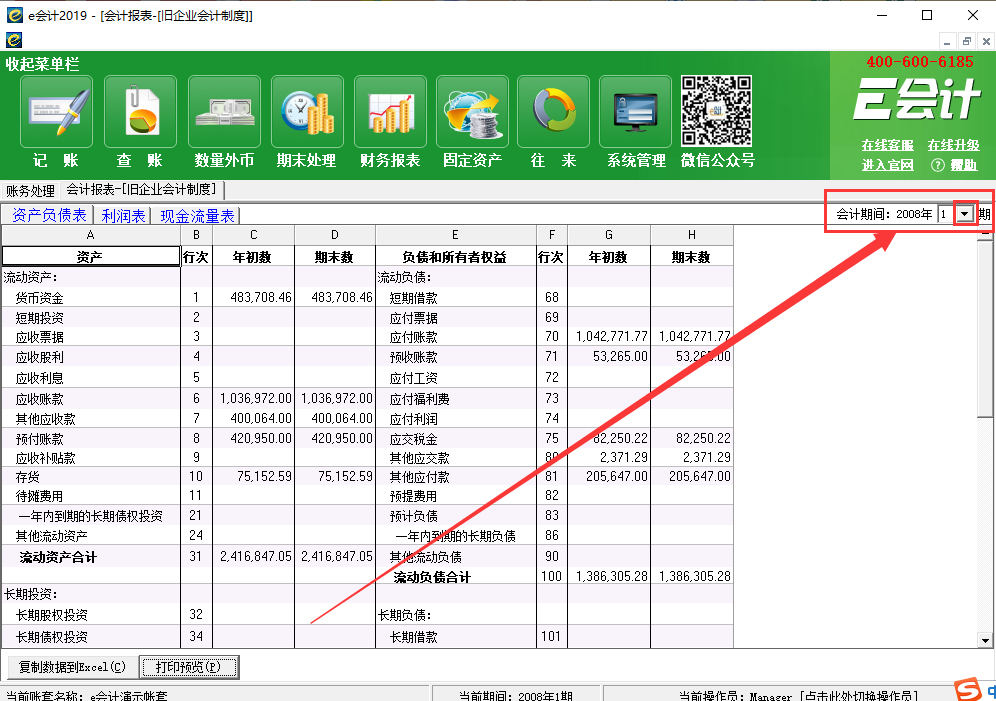
Task: Click 复制数据到Excel(C) button
Action: (x=72, y=667)
